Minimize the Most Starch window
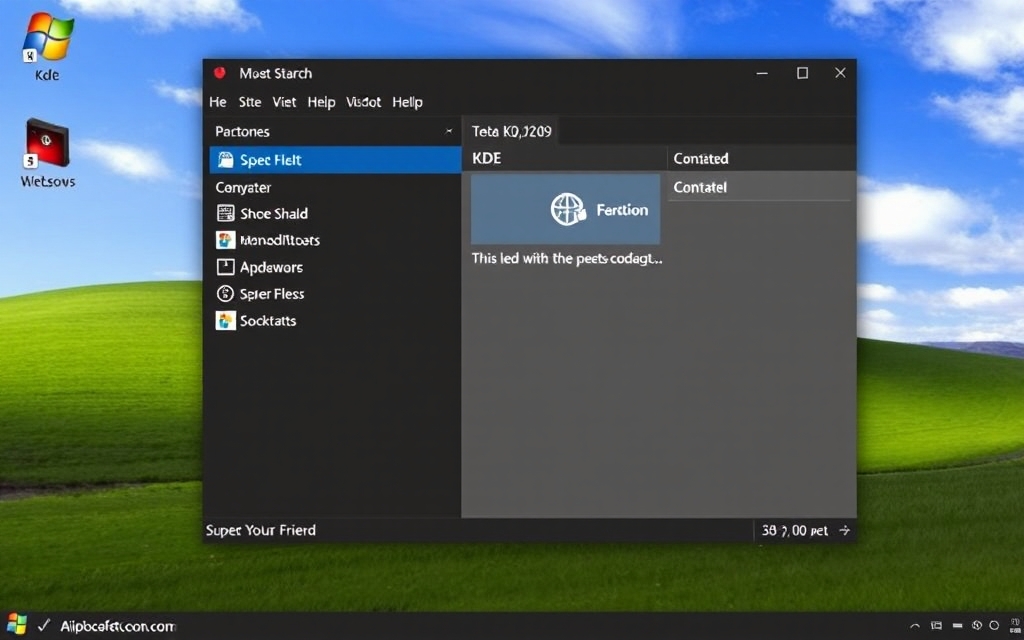The image size is (1024, 640). pyautogui.click(x=762, y=73)
